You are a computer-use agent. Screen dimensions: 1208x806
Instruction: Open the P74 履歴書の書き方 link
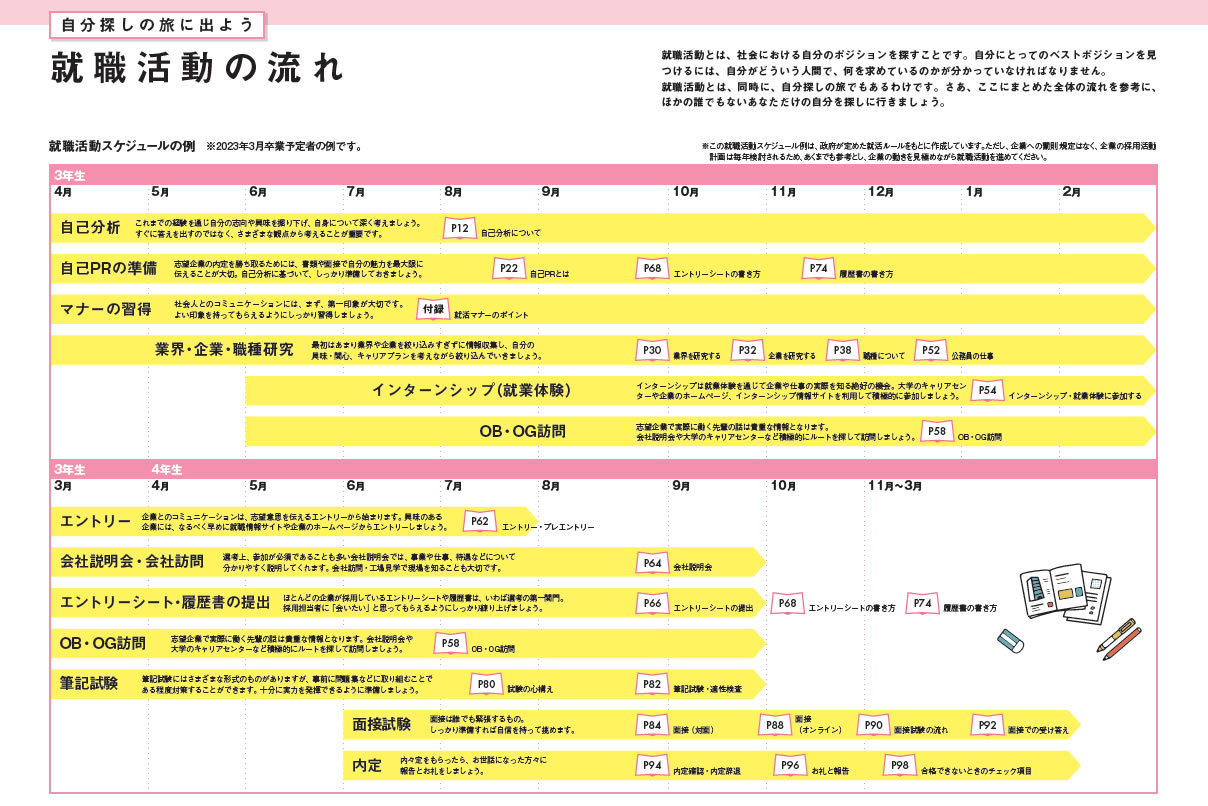coord(816,267)
